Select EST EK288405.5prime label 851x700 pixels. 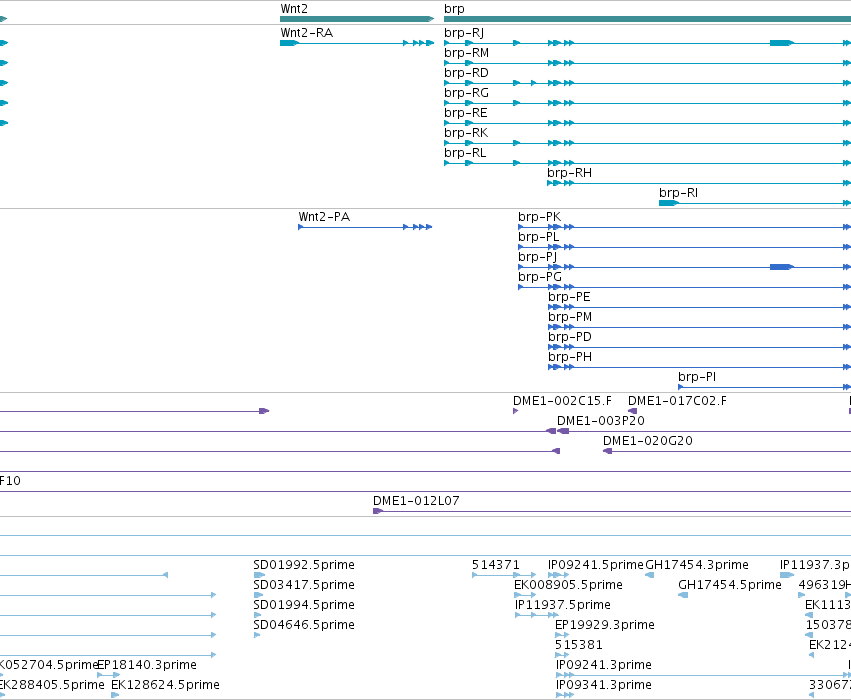click(x=52, y=685)
